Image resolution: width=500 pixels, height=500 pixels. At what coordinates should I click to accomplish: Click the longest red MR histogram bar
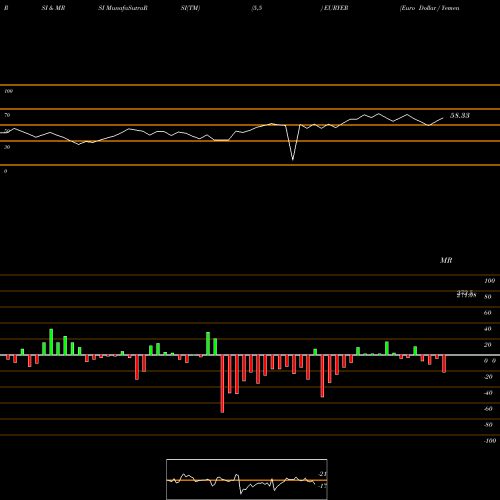click(222, 384)
